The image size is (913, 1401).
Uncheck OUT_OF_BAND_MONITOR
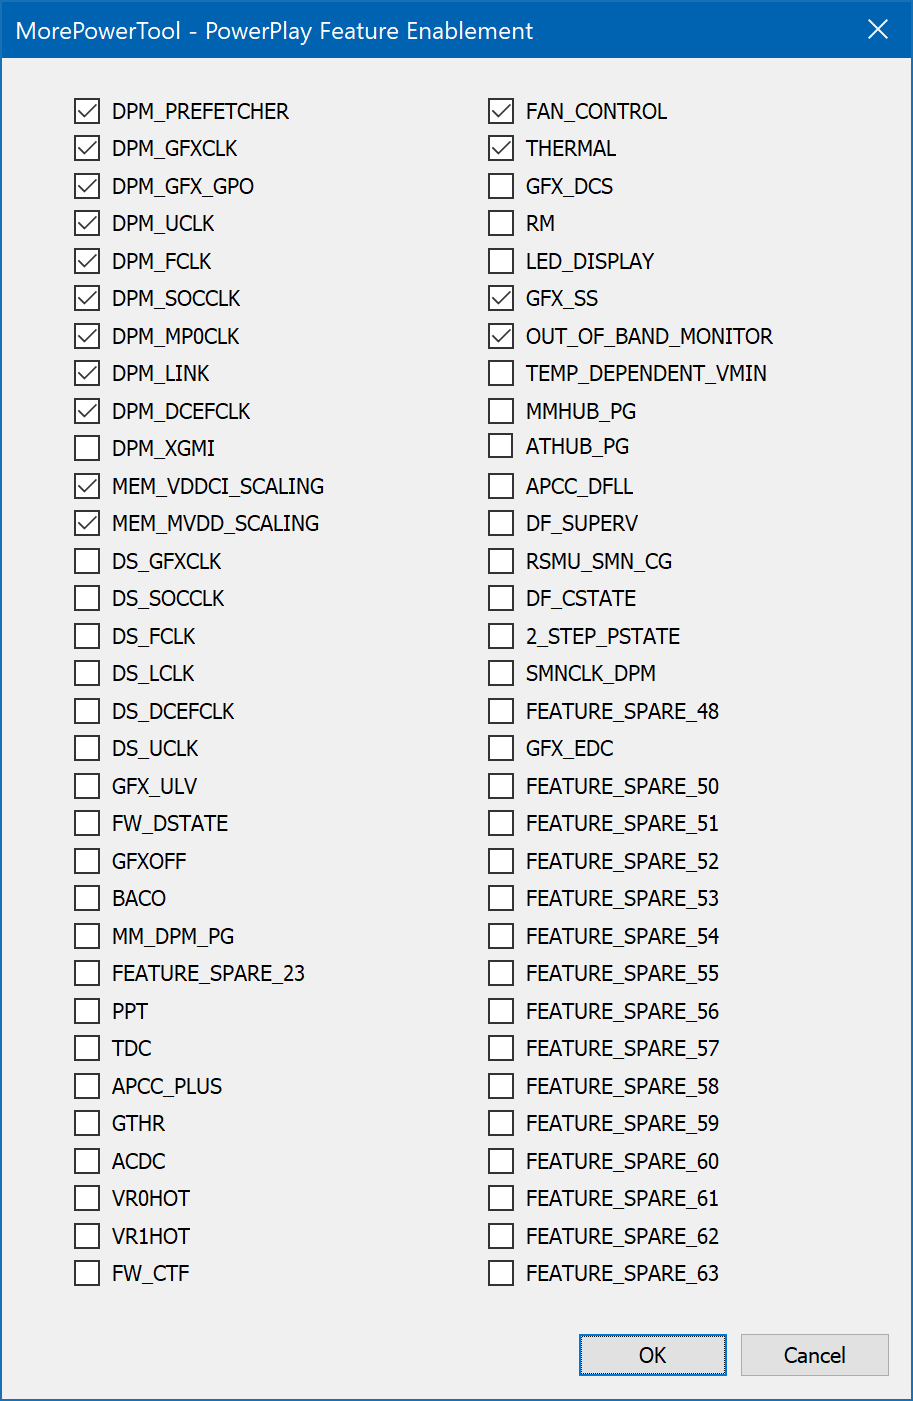(x=501, y=336)
